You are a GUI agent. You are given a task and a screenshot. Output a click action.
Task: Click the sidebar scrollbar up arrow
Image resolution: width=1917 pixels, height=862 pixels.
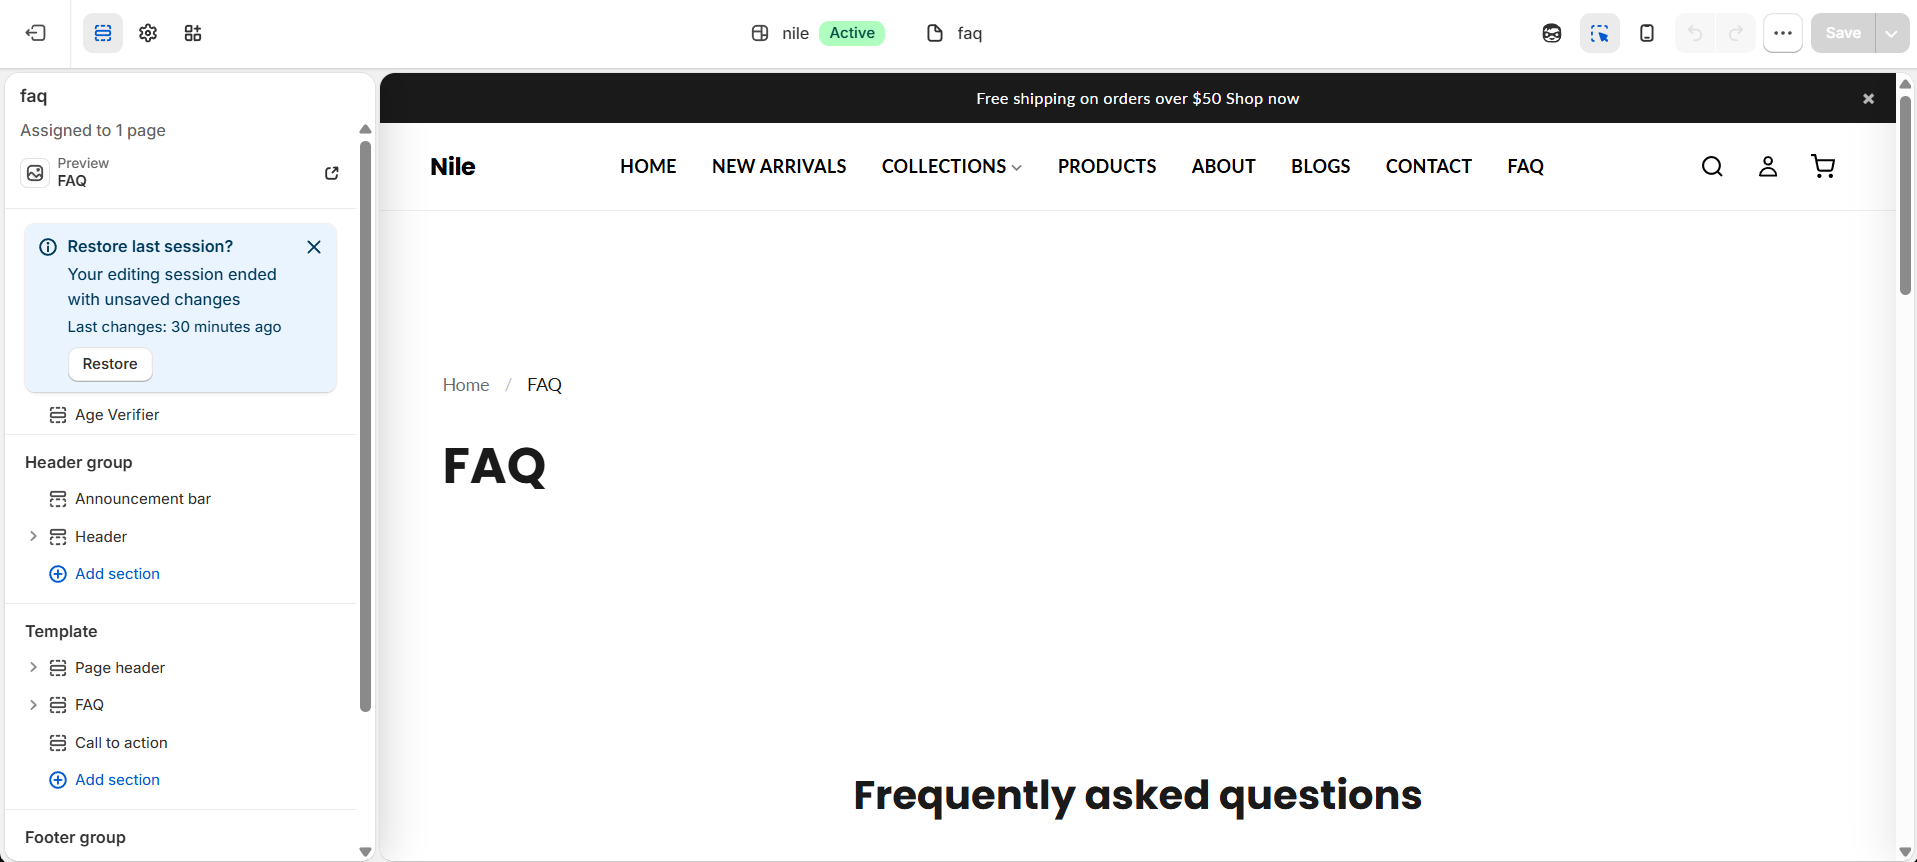pyautogui.click(x=365, y=129)
